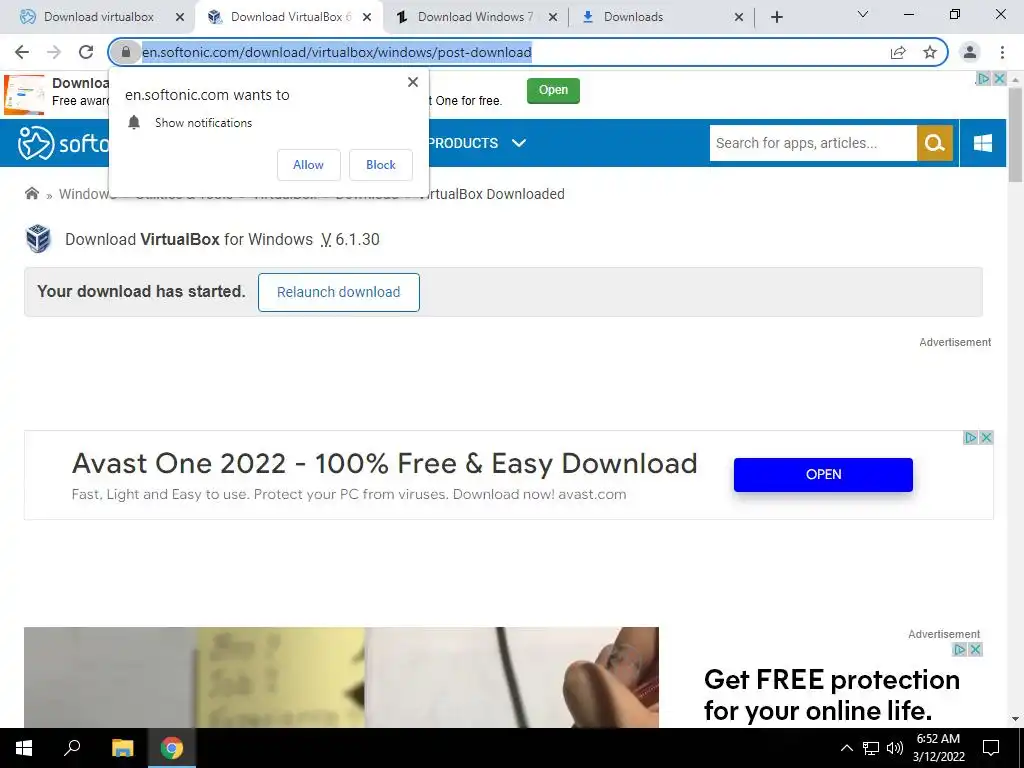The height and width of the screenshot is (768, 1024).
Task: Click the Softonic logo
Action: click(63, 143)
